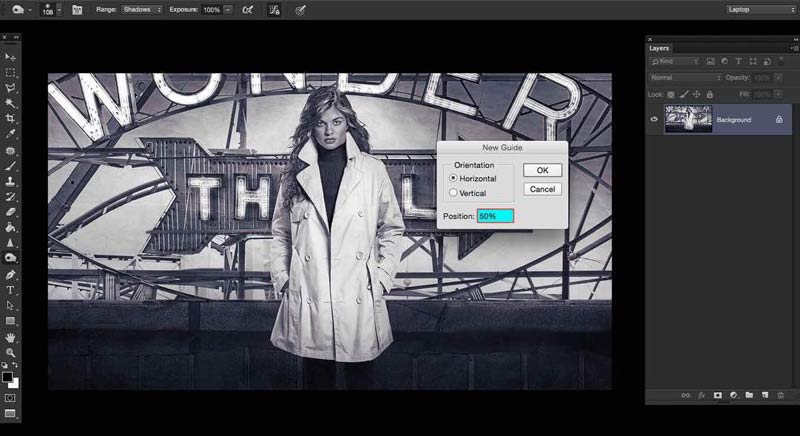This screenshot has height=436, width=800.
Task: Click Cancel in New Guide dialog
Action: (x=542, y=189)
